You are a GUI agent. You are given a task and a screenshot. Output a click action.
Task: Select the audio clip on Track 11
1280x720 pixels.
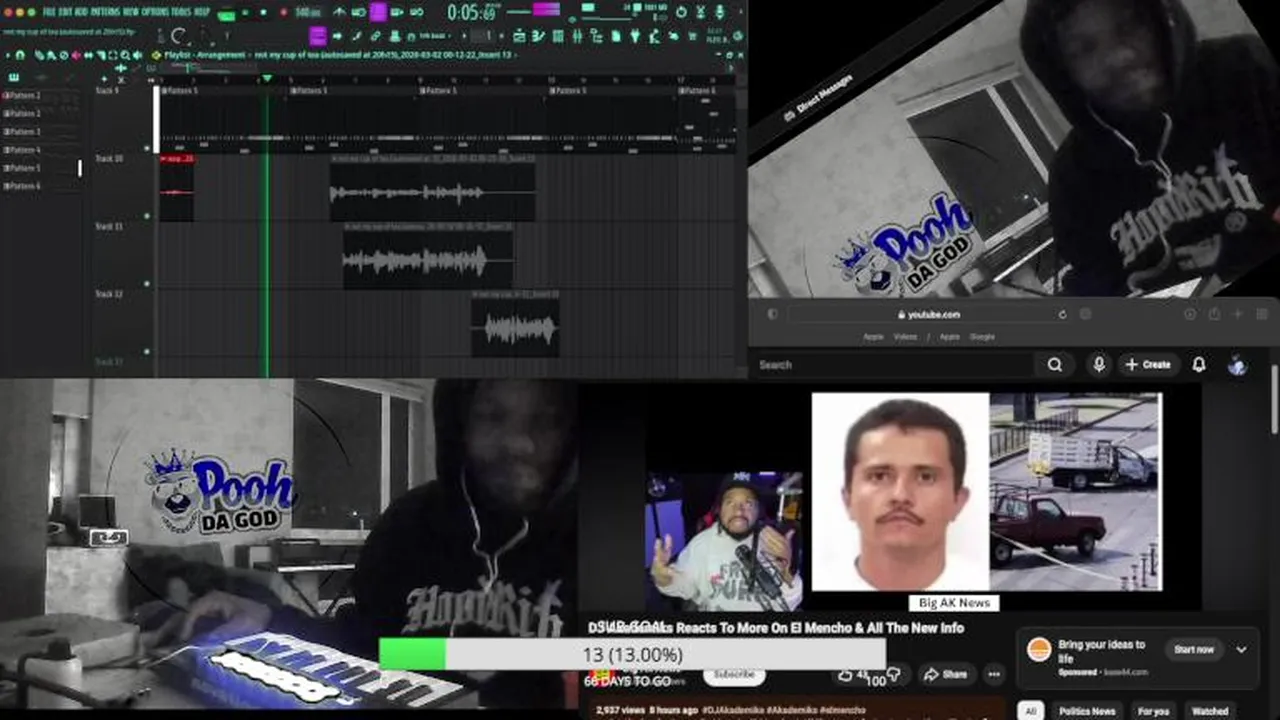[x=428, y=258]
